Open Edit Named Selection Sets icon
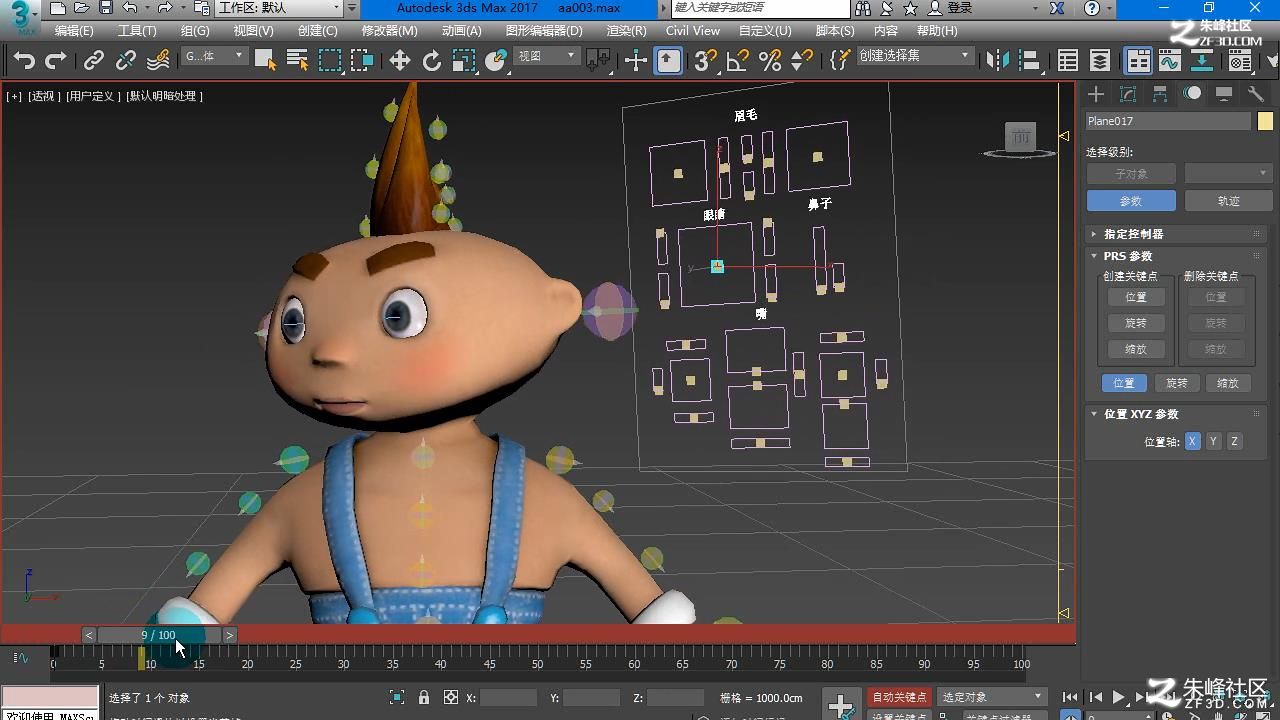 pos(840,61)
